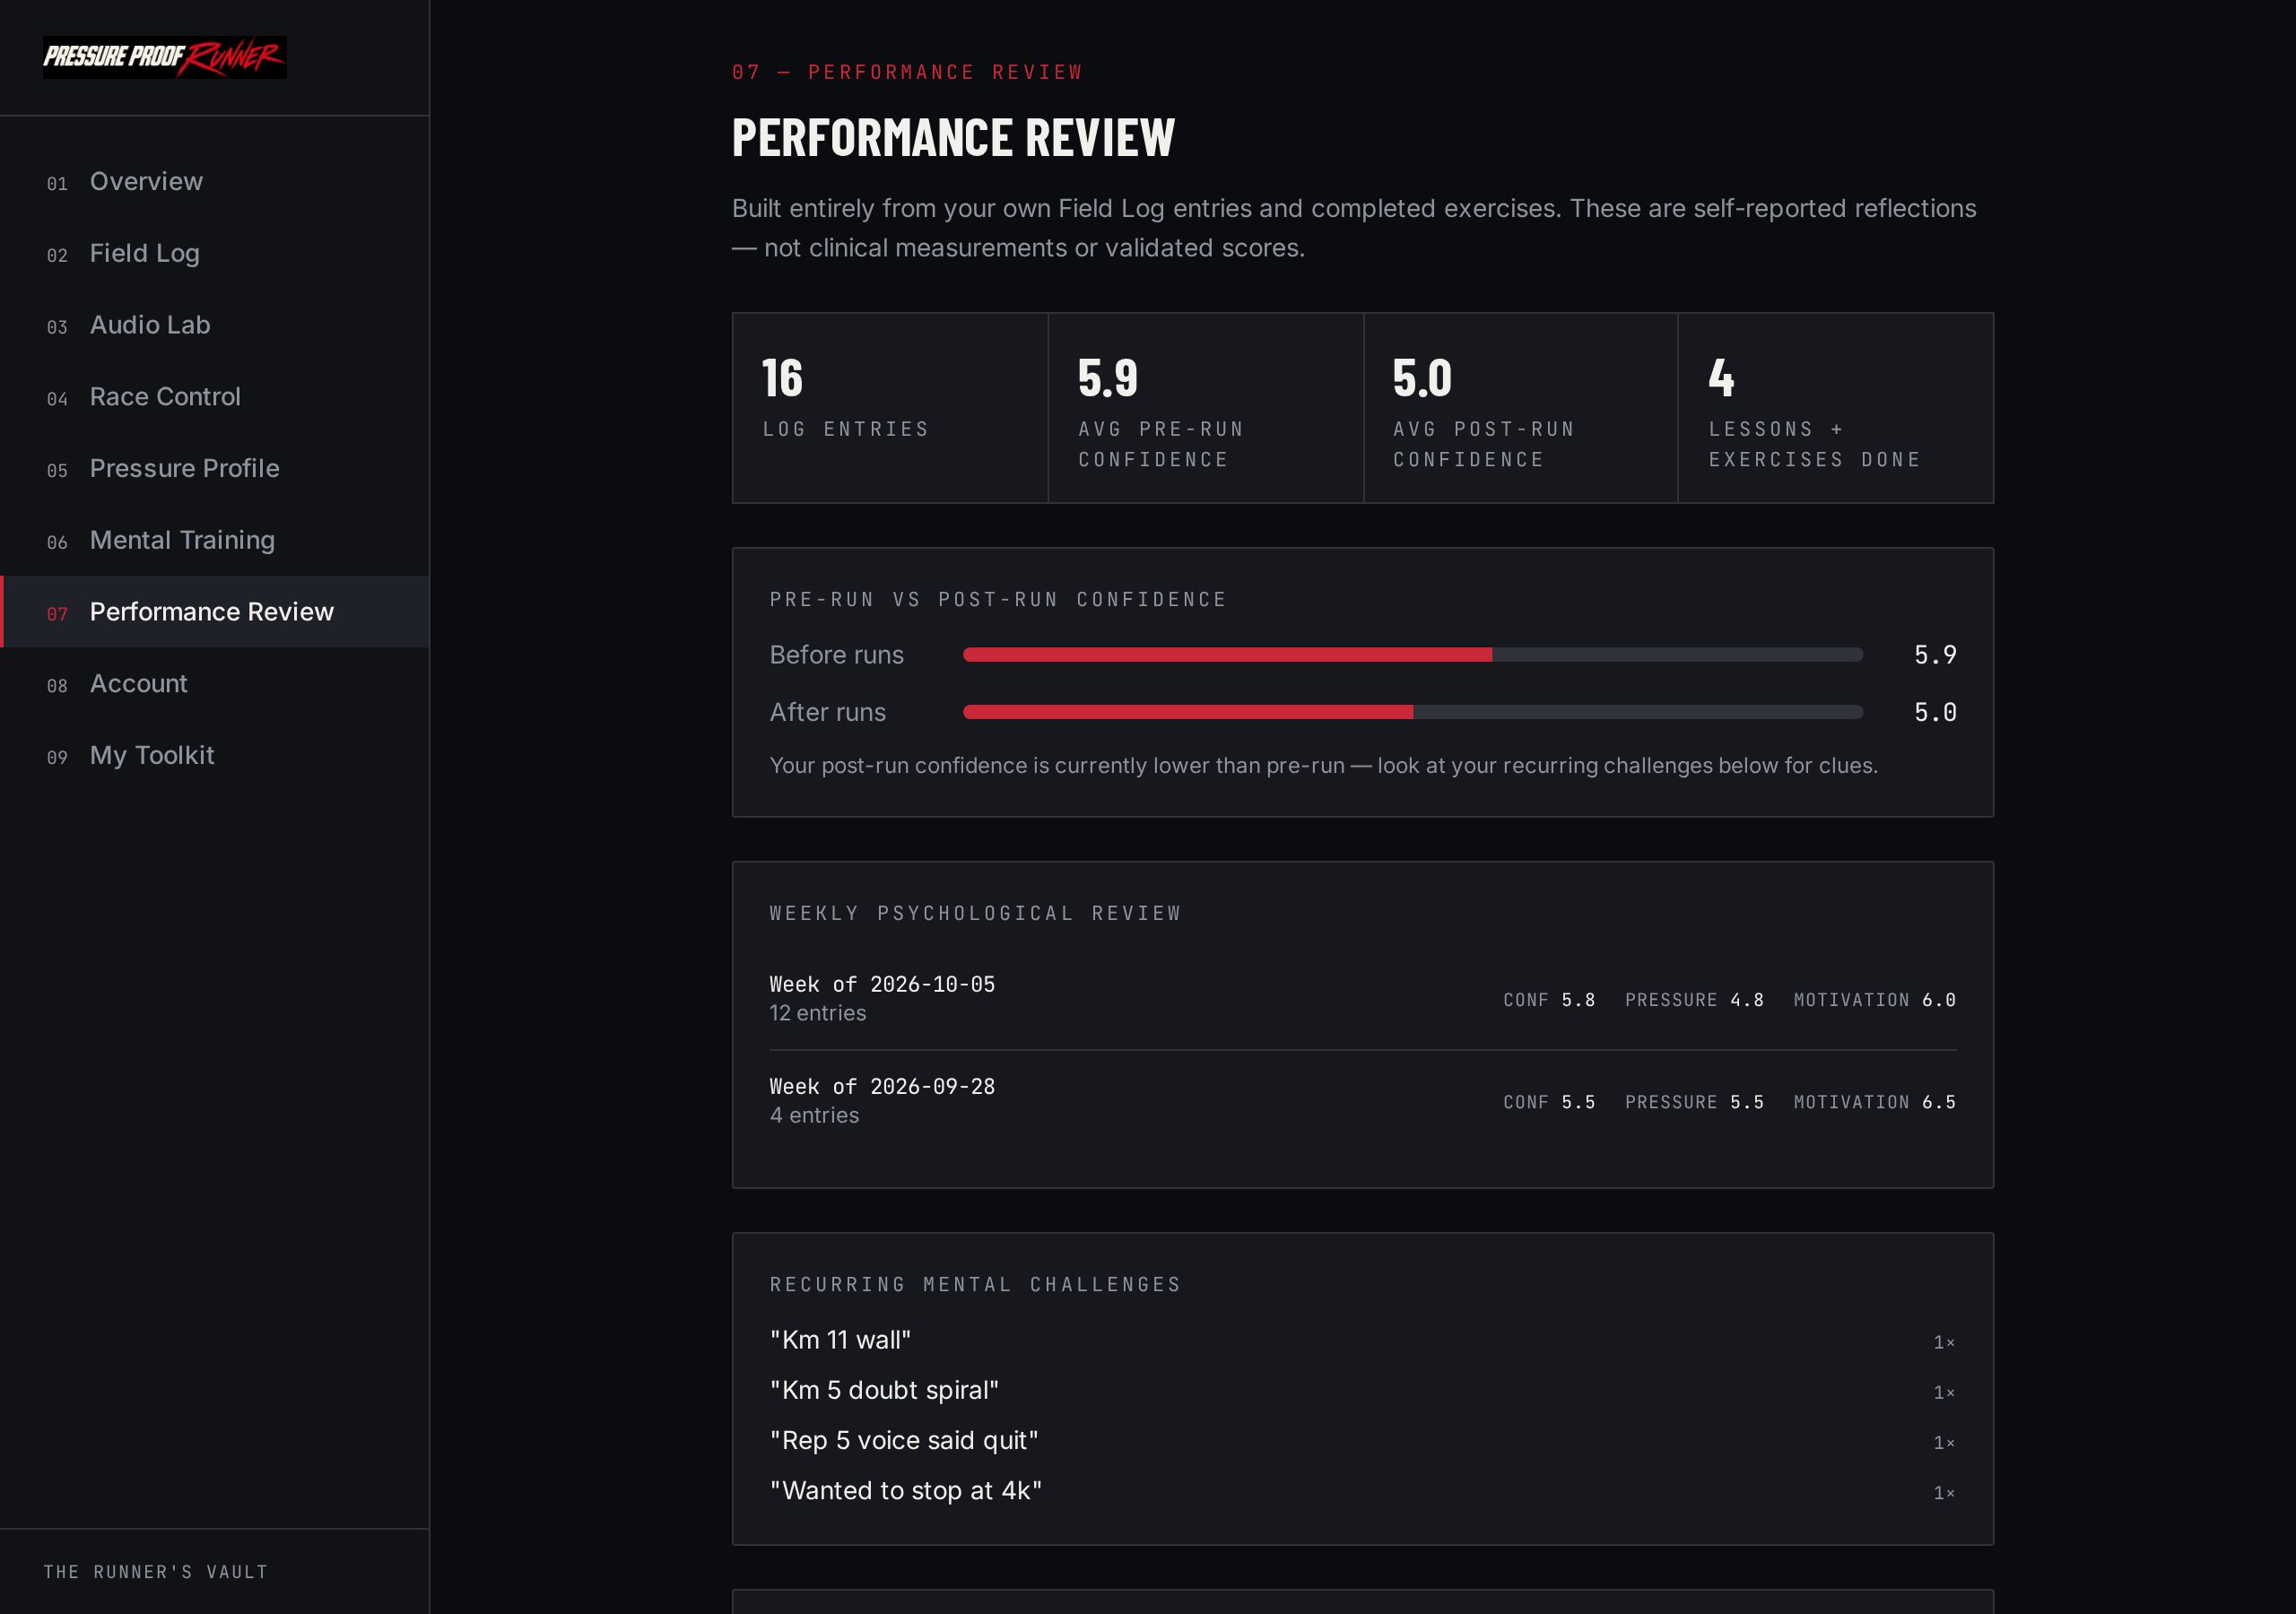
Task: Click the Pressure Proof Runner logo
Action: coord(164,57)
